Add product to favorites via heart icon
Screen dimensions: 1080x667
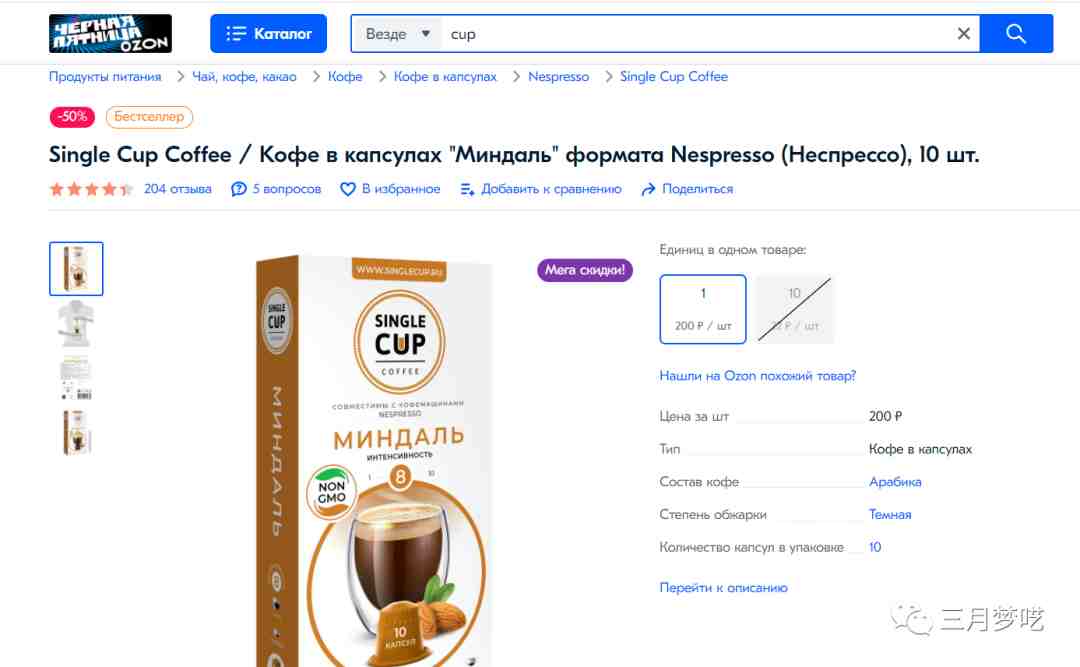(348, 189)
